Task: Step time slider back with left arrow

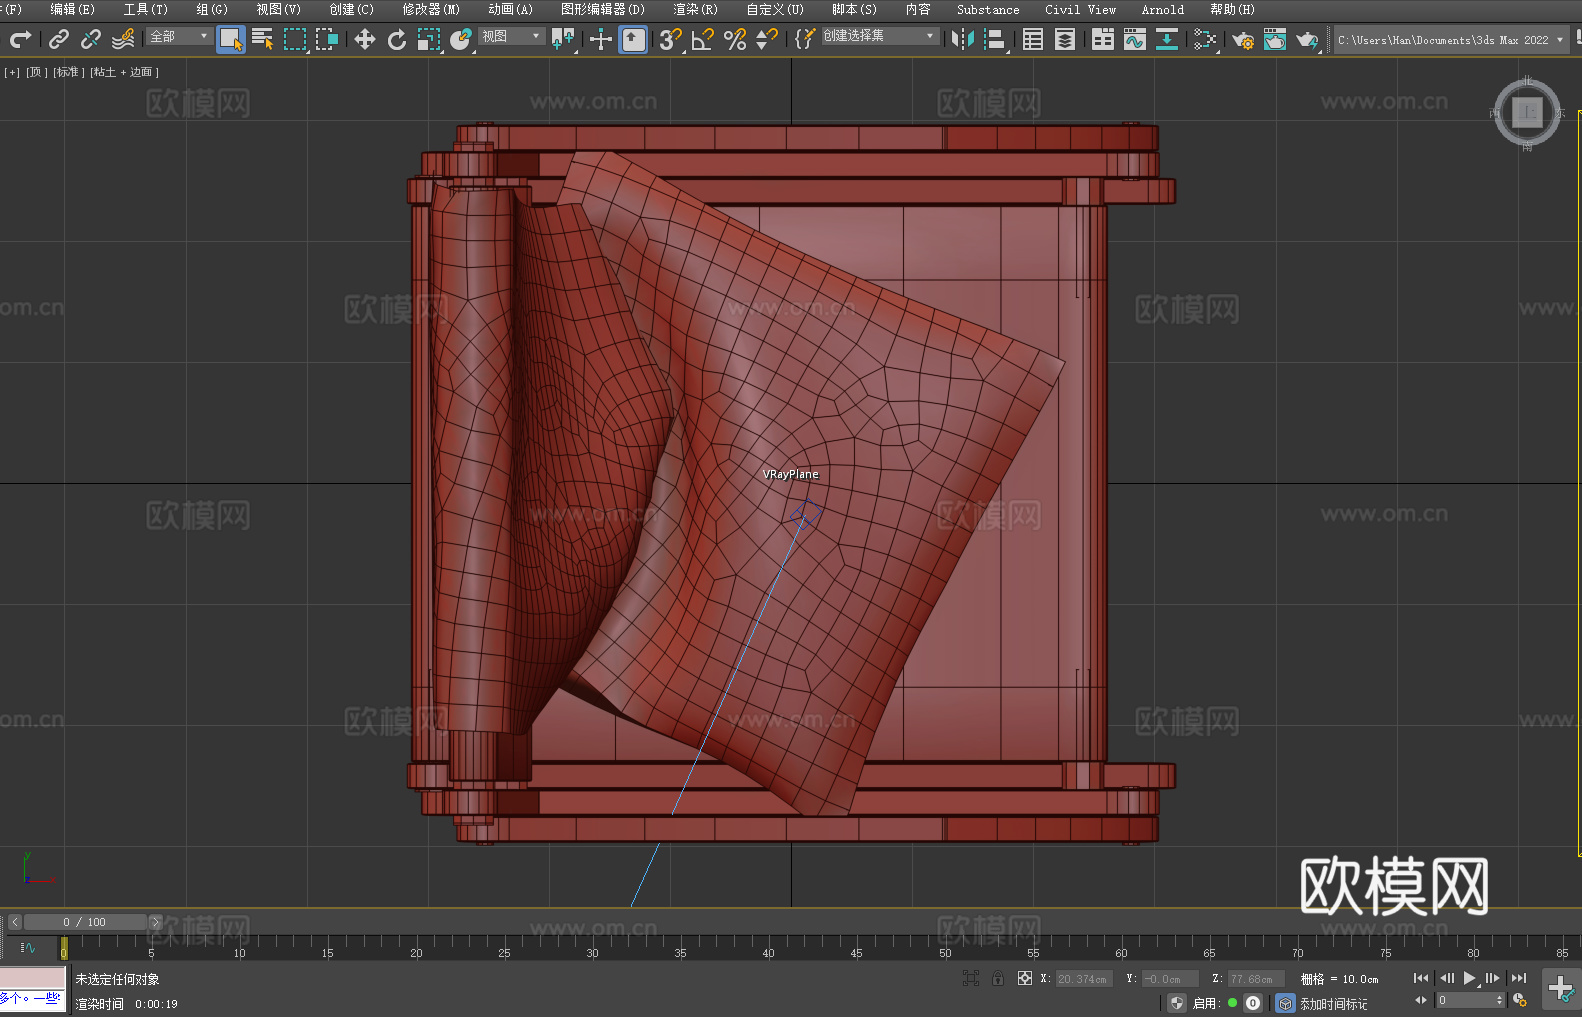Action: (x=14, y=922)
